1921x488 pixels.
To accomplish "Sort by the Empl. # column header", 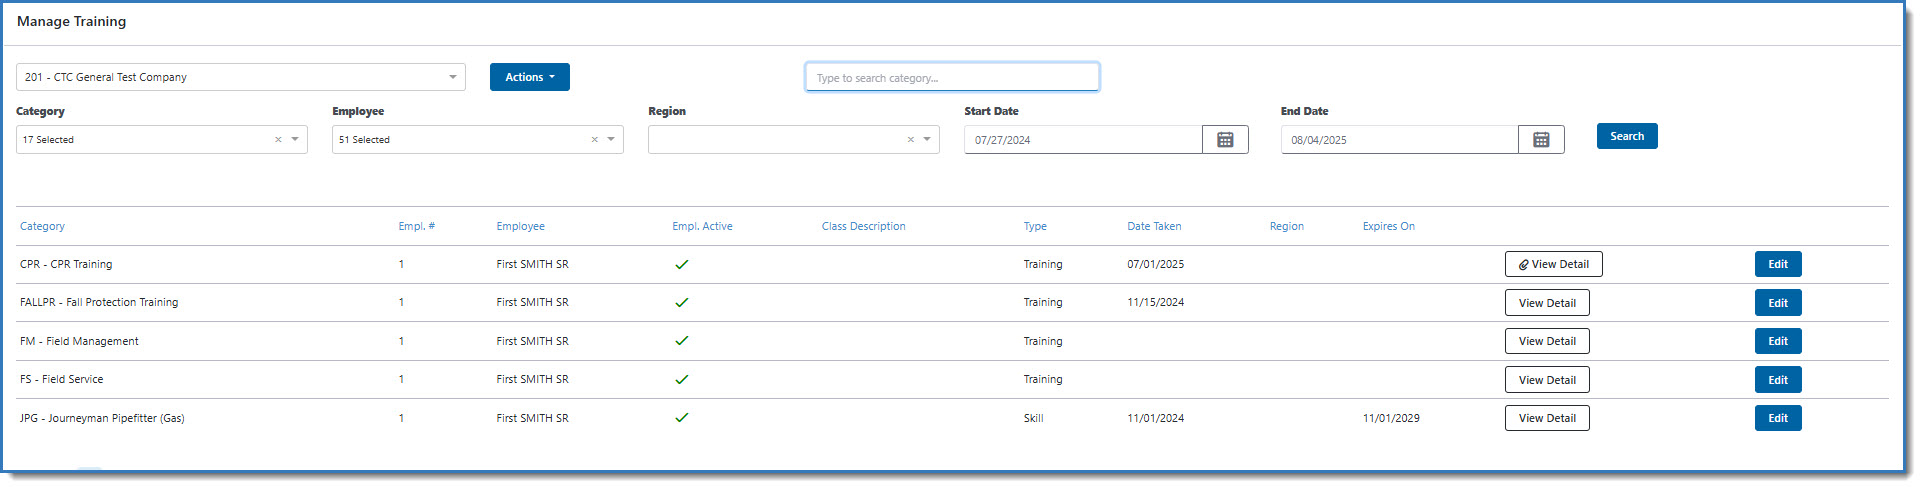I will 416,227.
